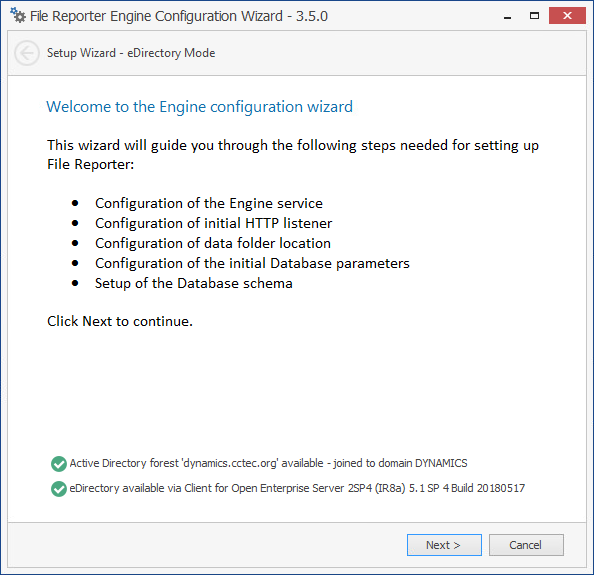Cancel the configuration wizard

click(526, 545)
